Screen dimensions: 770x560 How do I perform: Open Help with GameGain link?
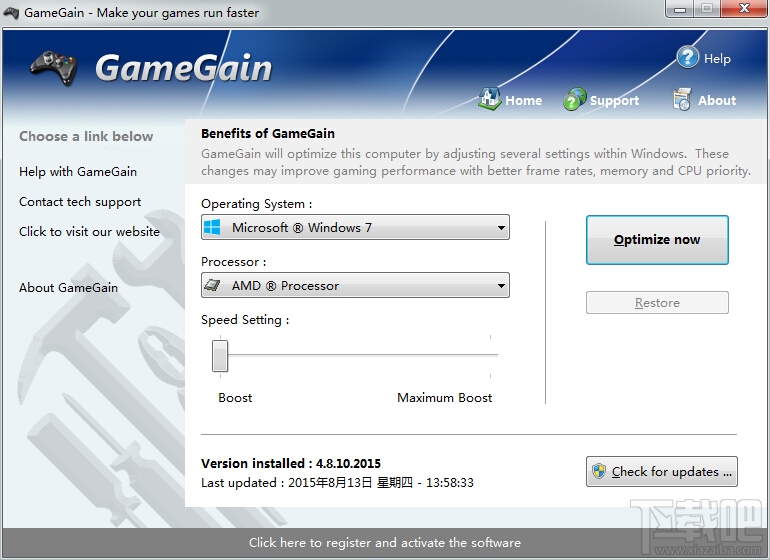point(78,171)
